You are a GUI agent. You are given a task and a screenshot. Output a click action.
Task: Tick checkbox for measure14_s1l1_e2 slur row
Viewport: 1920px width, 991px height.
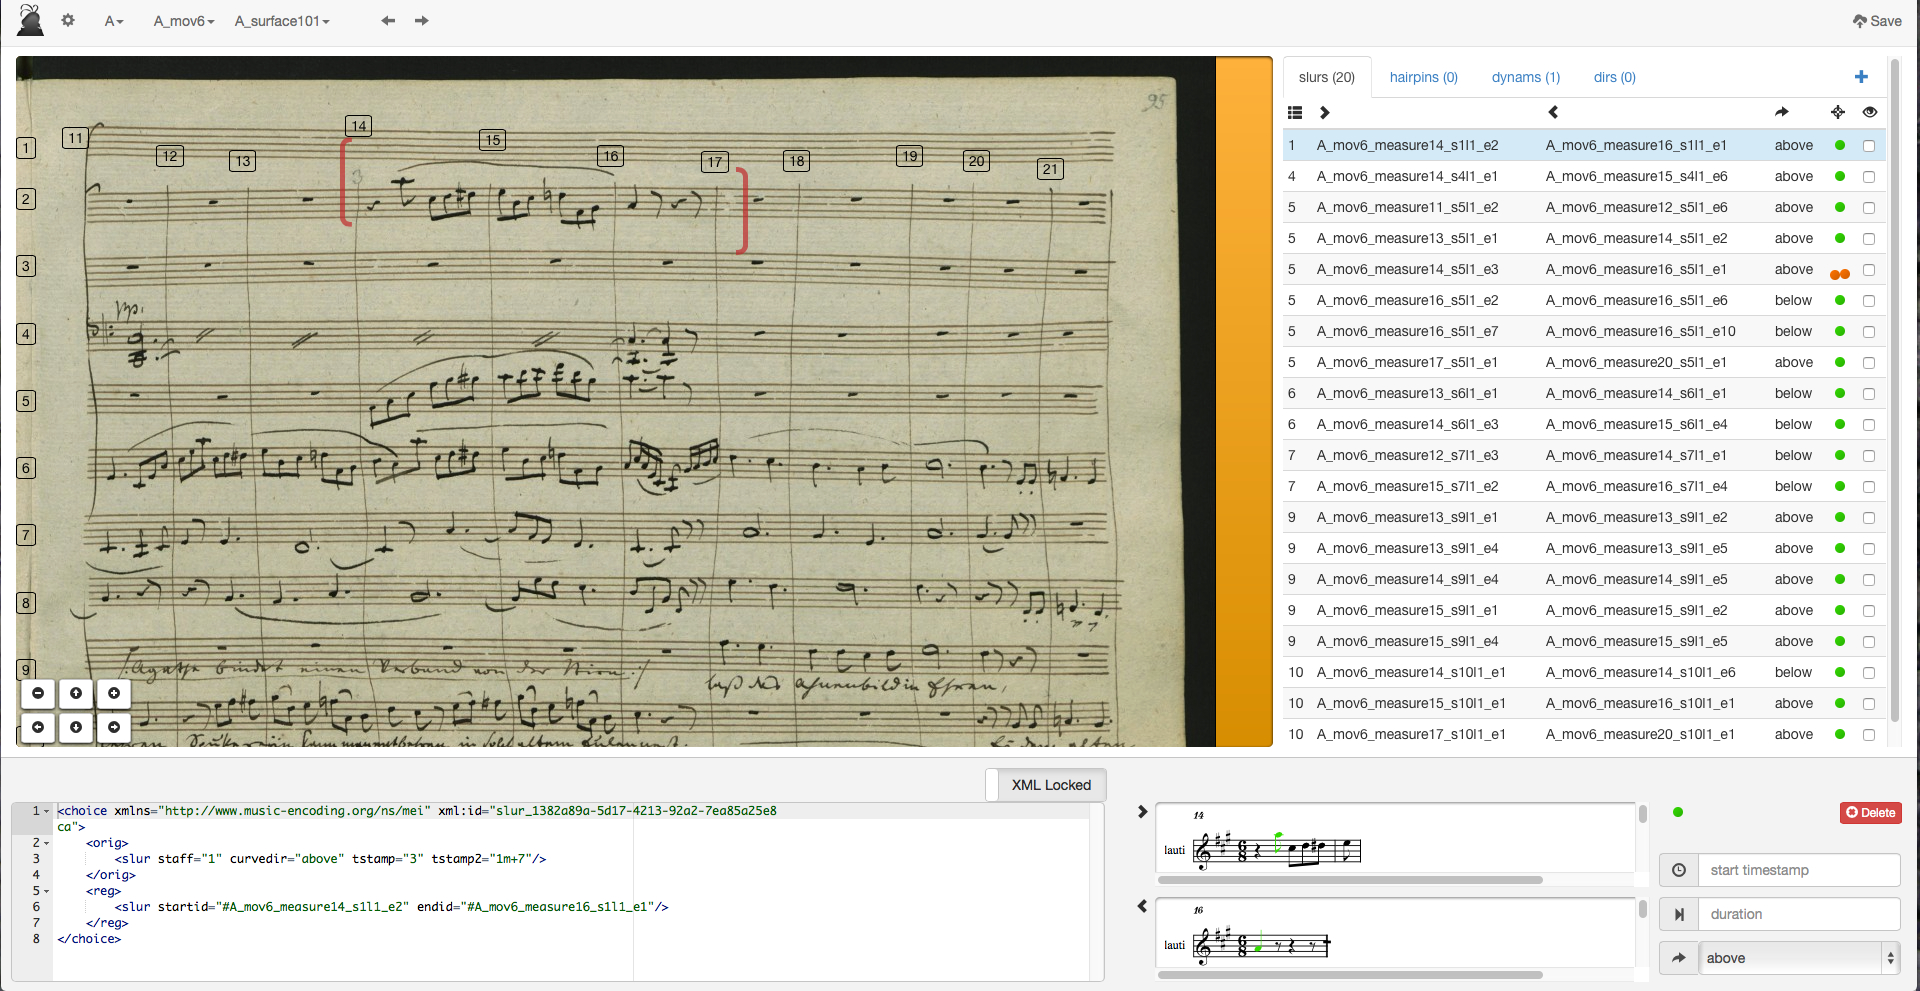(1868, 146)
